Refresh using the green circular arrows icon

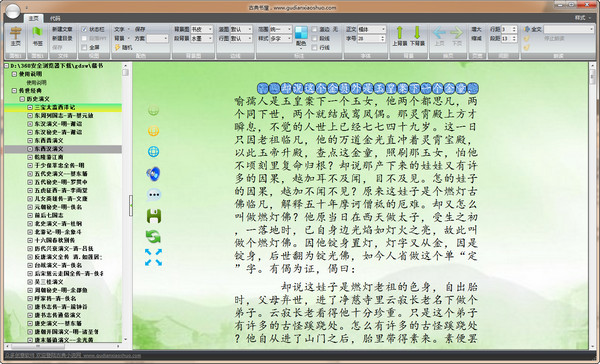pos(153,237)
